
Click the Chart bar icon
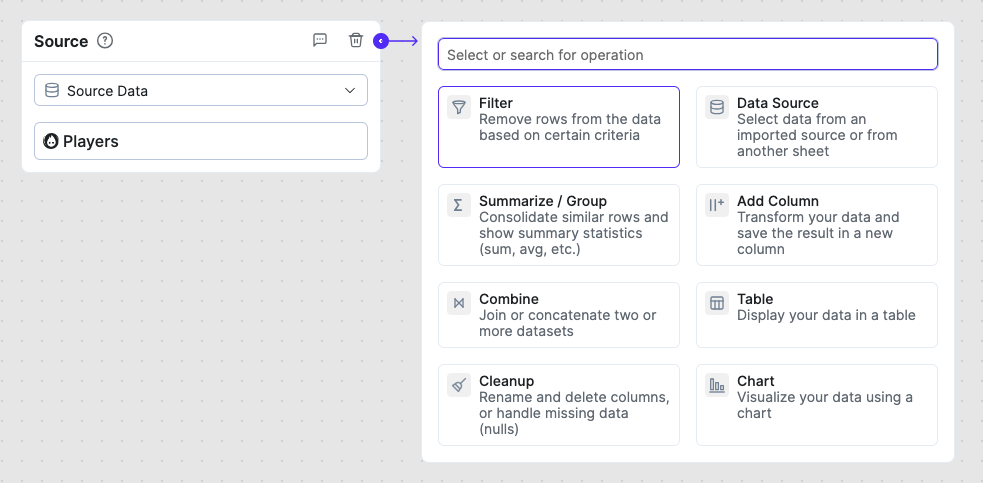pyautogui.click(x=716, y=385)
